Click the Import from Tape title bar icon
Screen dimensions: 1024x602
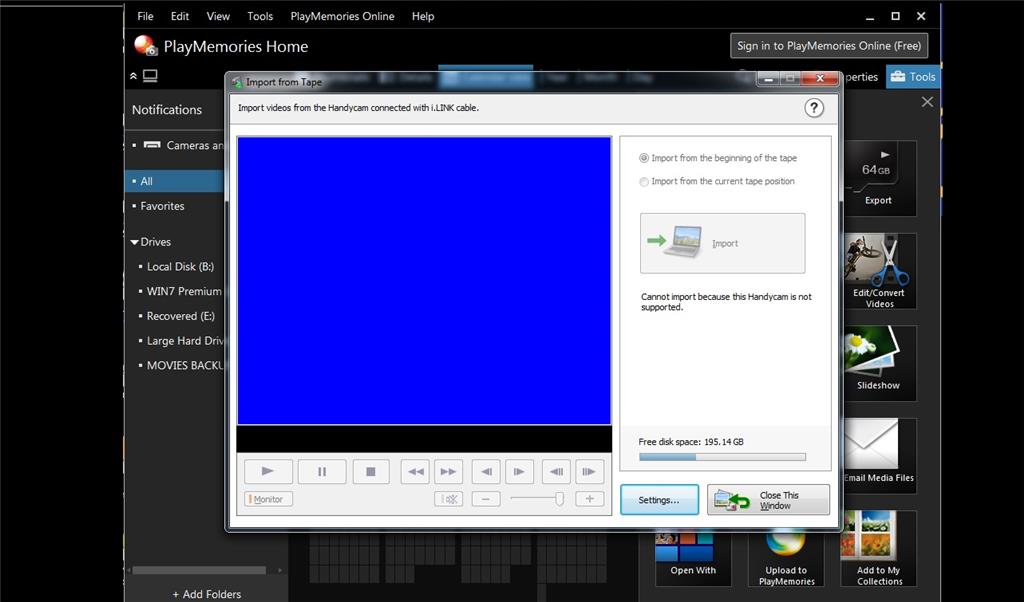pyautogui.click(x=236, y=82)
